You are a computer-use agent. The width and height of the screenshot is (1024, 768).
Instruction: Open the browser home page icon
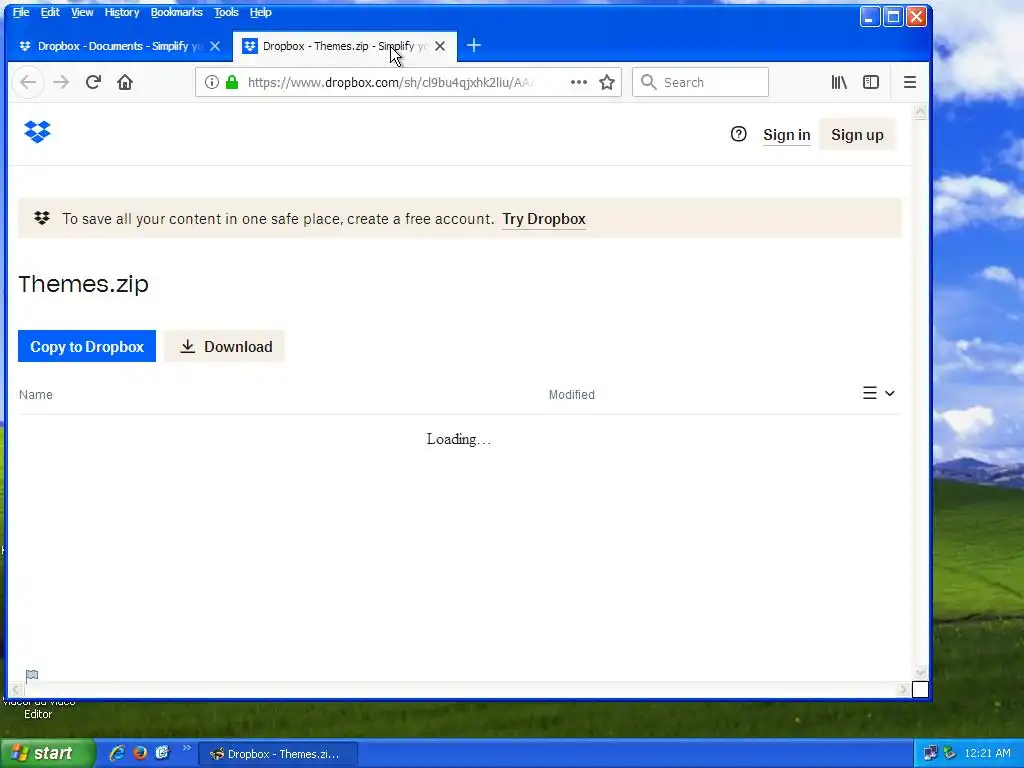(125, 82)
